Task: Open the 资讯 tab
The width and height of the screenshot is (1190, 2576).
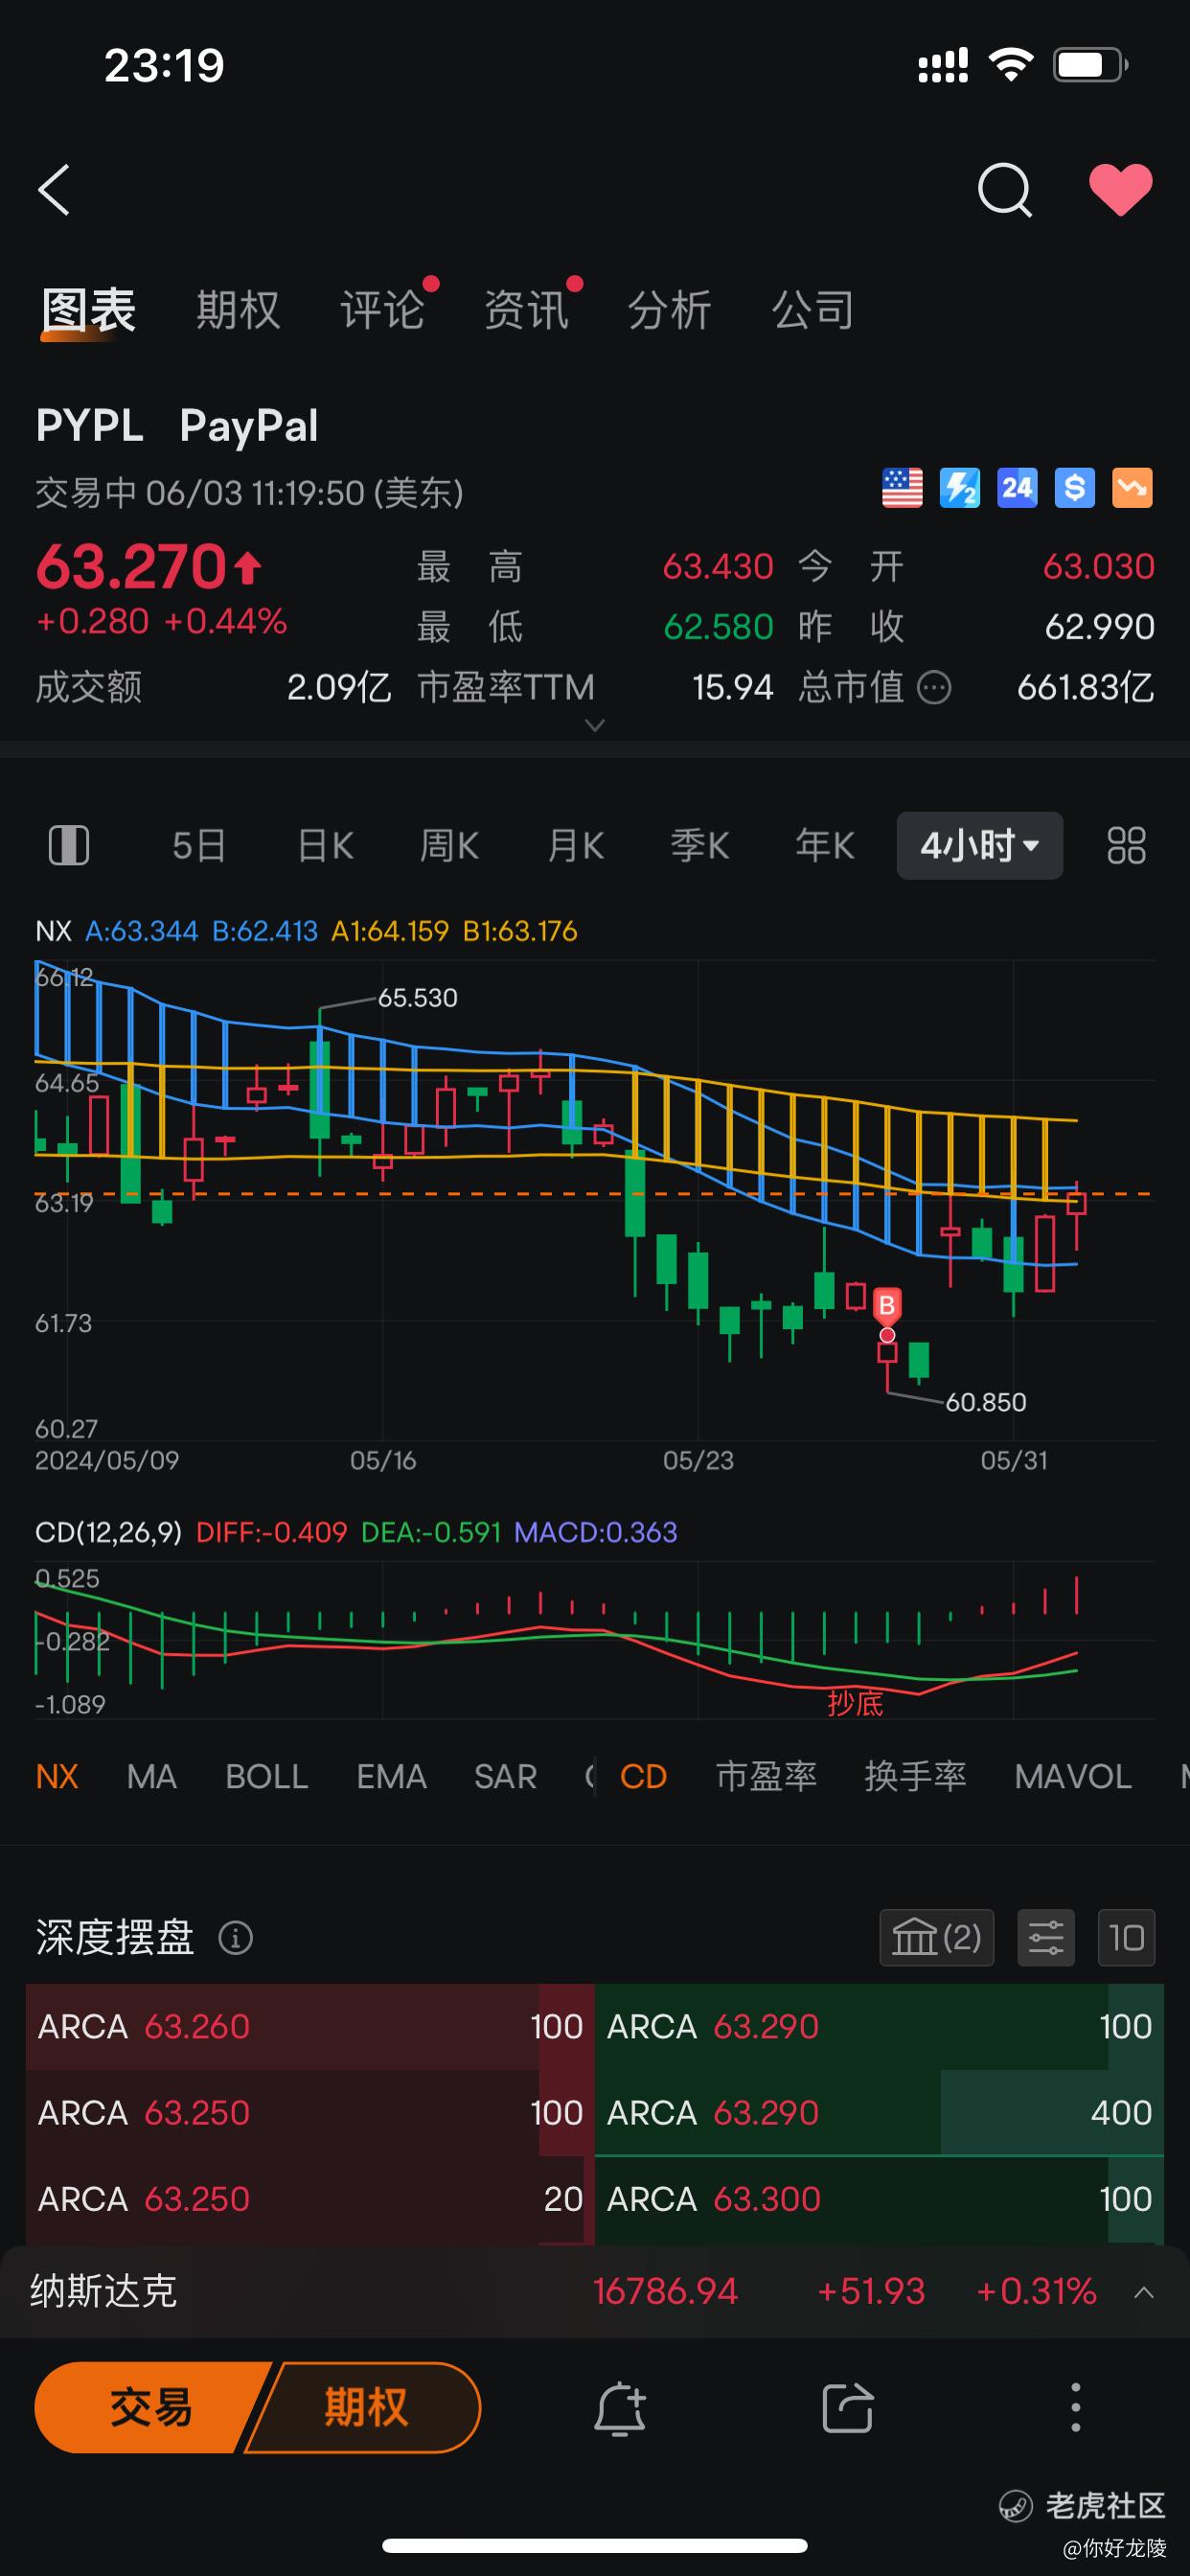Action: 526,310
